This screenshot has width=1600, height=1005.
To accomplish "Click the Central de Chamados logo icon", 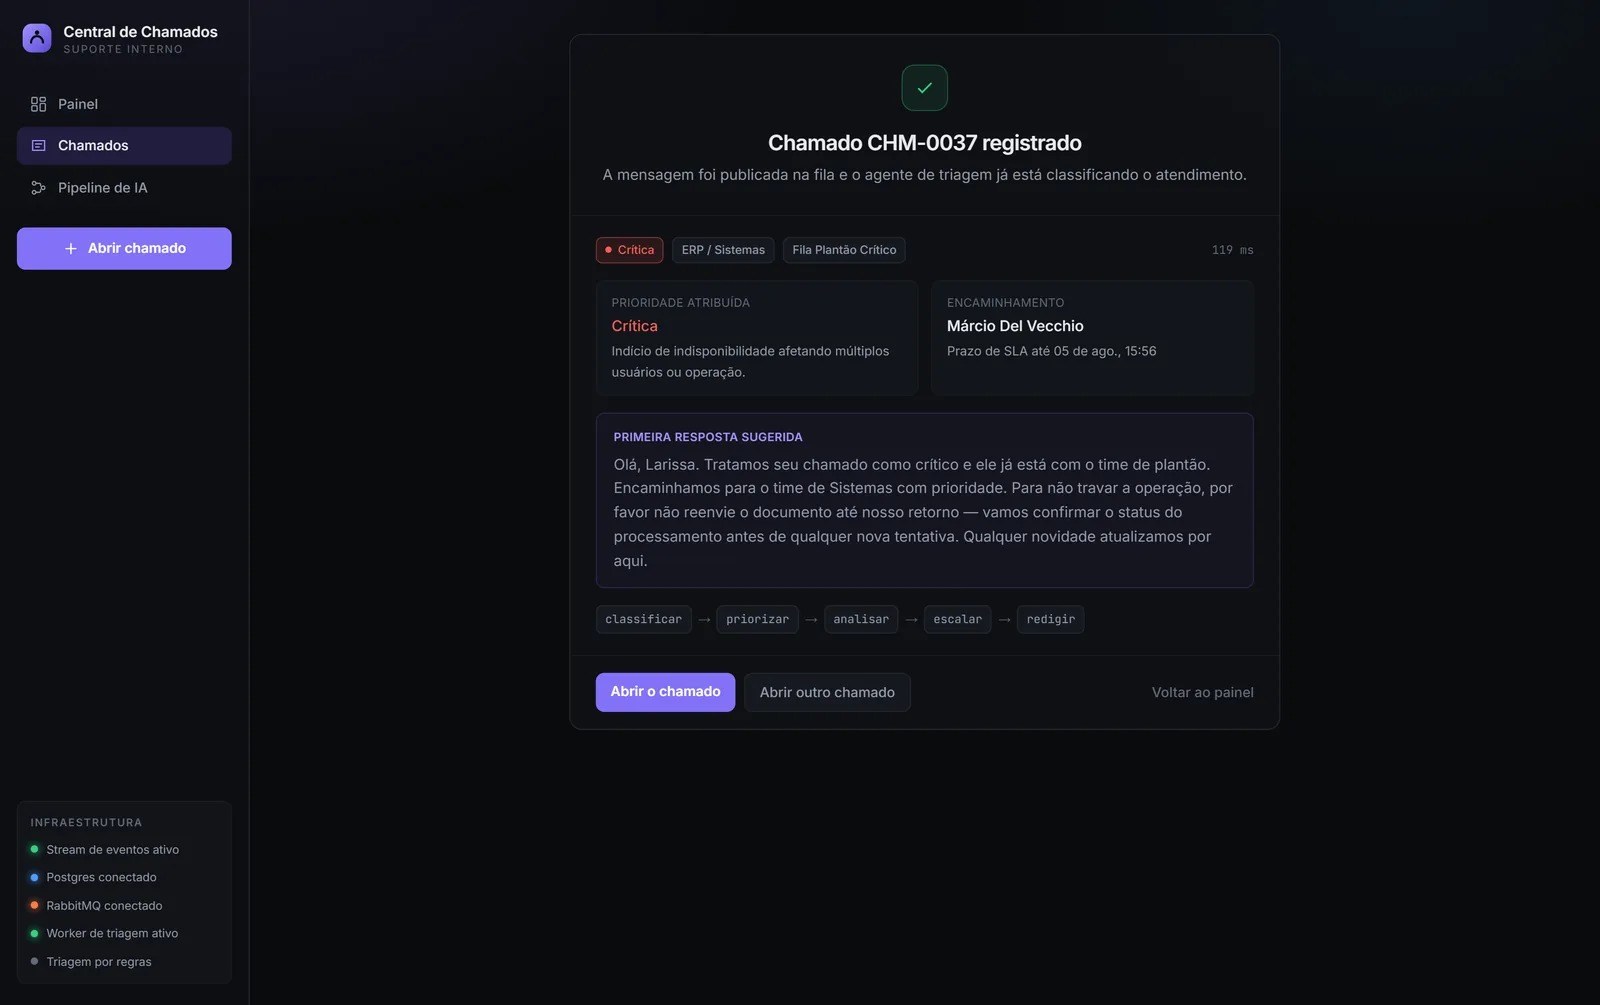I will click(x=37, y=39).
